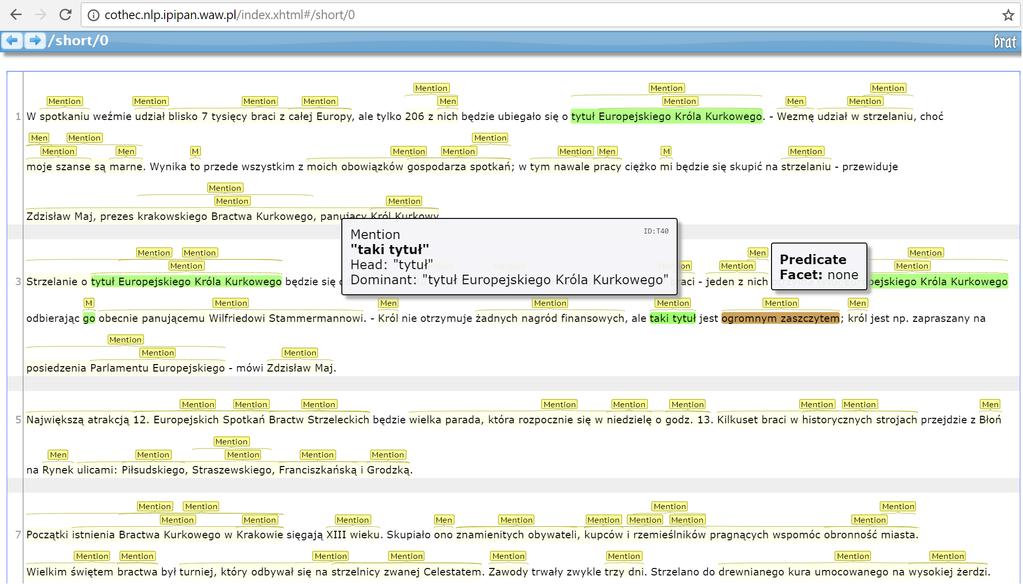Click the street name "Piłsudskiego"
The image size is (1023, 584).
click(153, 470)
